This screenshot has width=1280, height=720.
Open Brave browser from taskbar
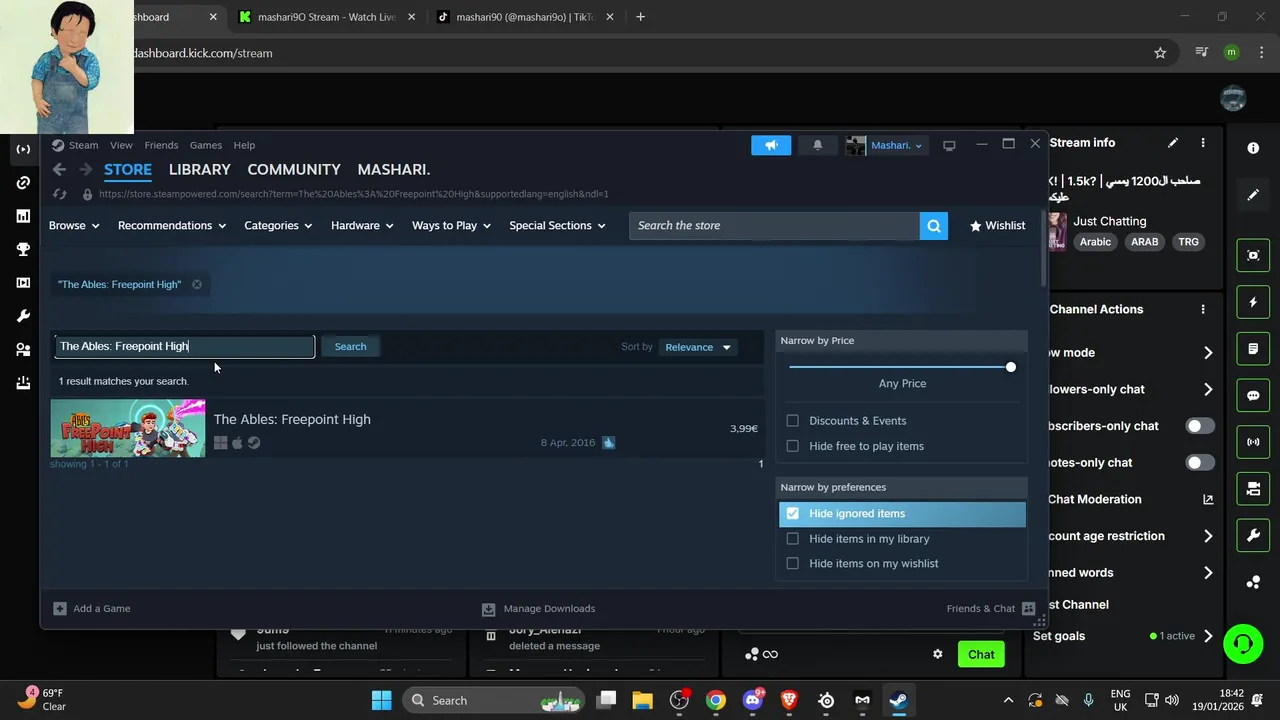(x=789, y=700)
